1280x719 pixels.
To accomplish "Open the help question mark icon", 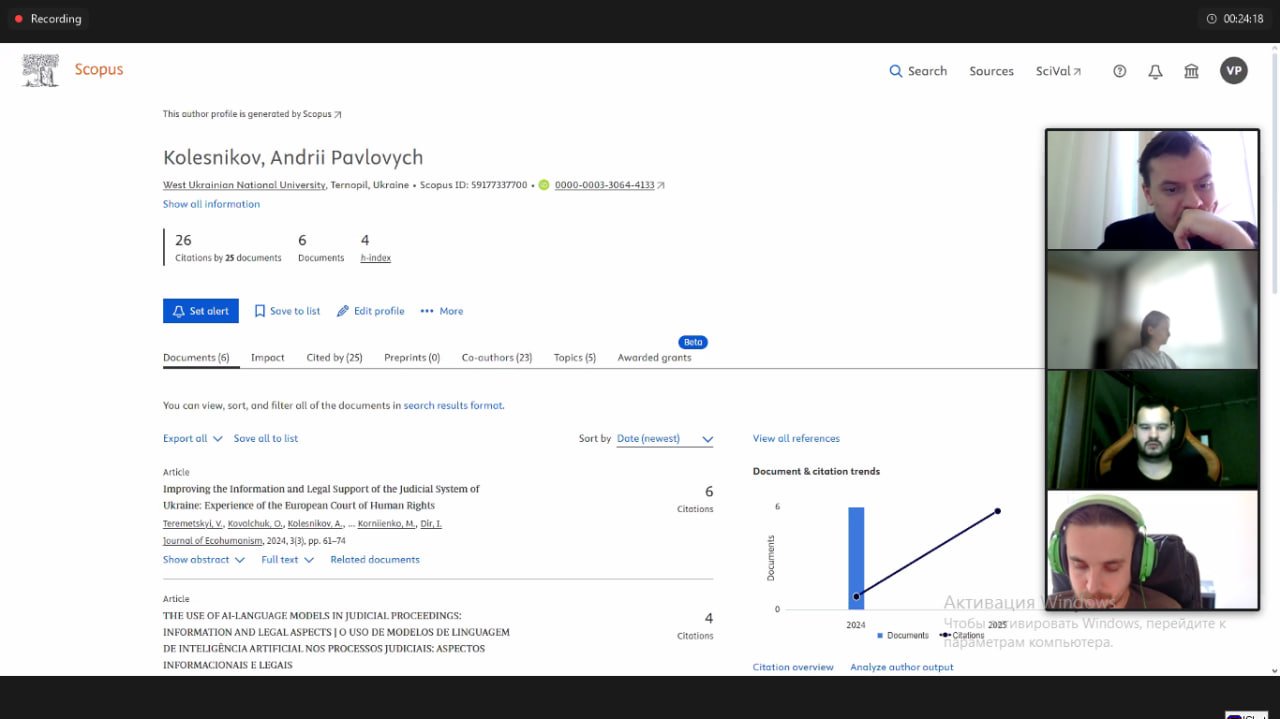I will click(1119, 71).
